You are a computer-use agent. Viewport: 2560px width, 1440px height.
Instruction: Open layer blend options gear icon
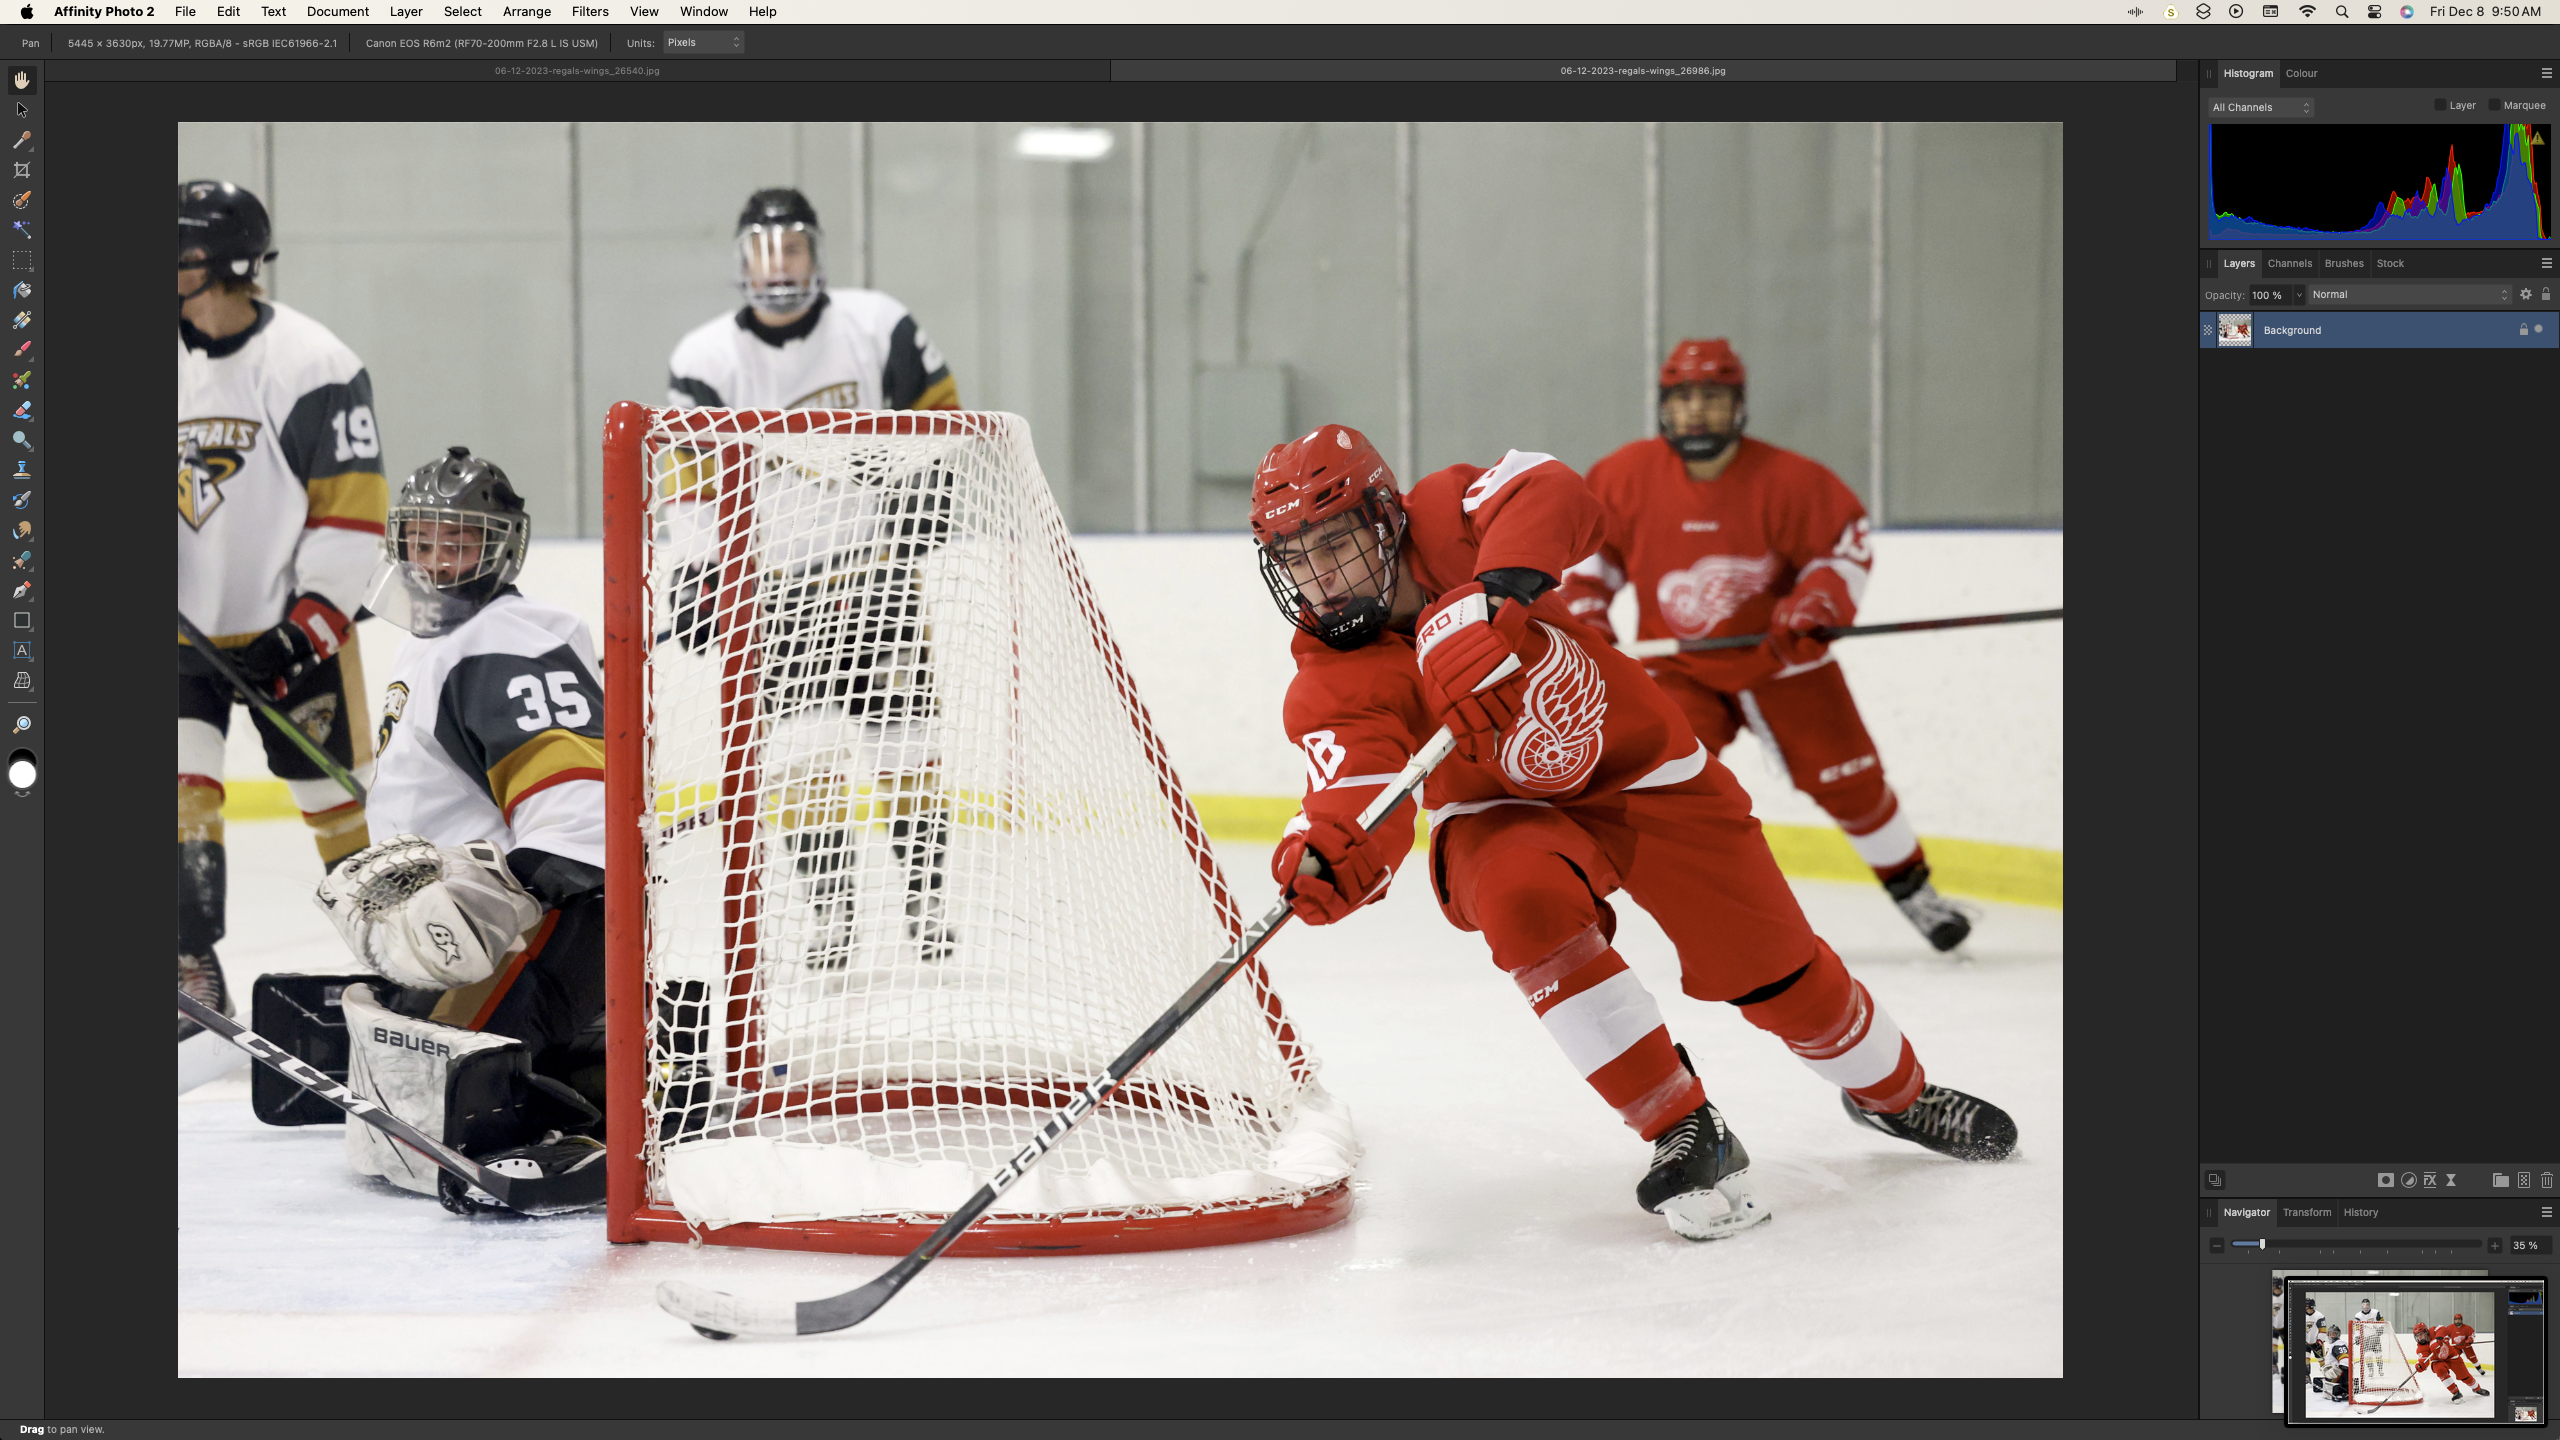click(x=2525, y=294)
